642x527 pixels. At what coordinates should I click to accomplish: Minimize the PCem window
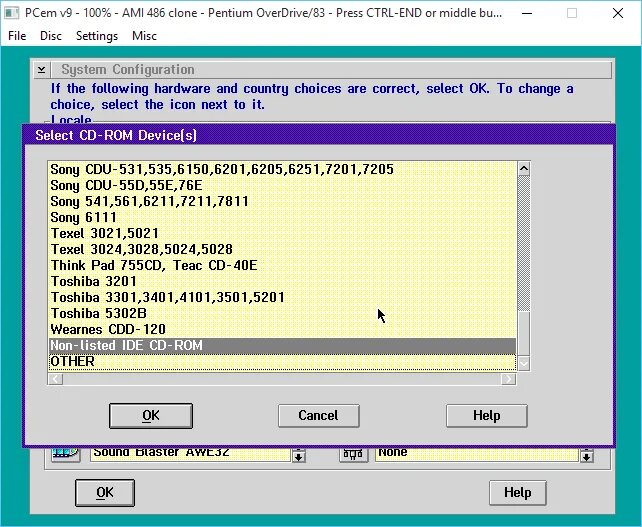pos(527,13)
